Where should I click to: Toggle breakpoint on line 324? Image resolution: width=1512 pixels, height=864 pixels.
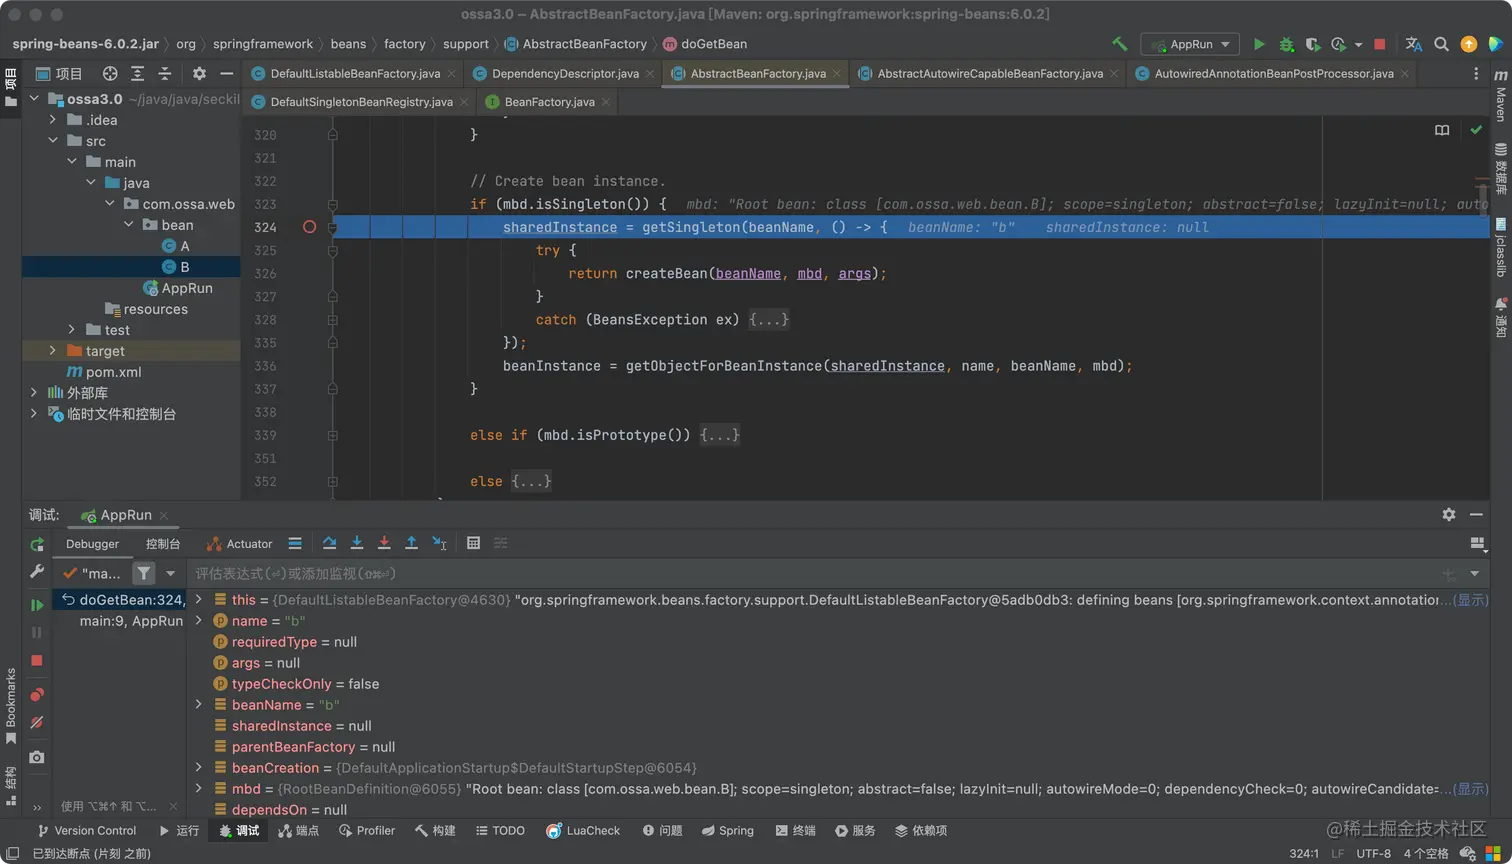[x=309, y=227]
